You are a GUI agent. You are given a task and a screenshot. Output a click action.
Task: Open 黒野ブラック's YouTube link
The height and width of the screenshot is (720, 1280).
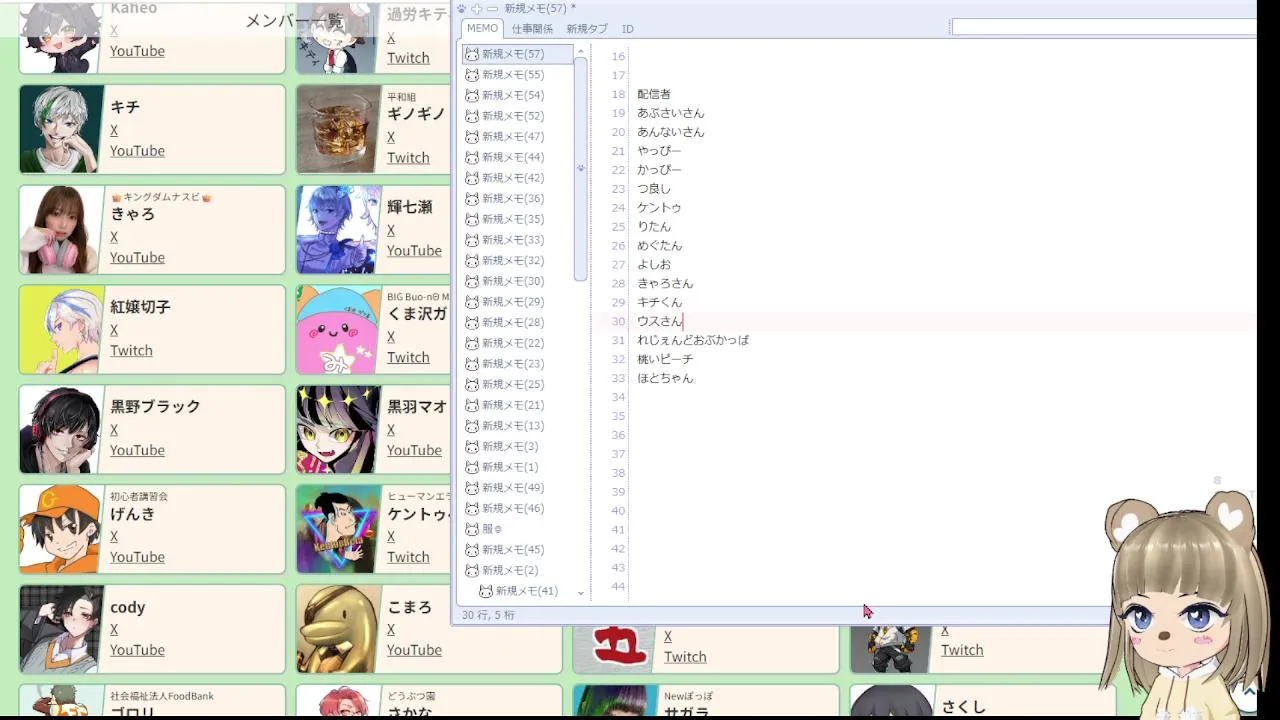137,451
